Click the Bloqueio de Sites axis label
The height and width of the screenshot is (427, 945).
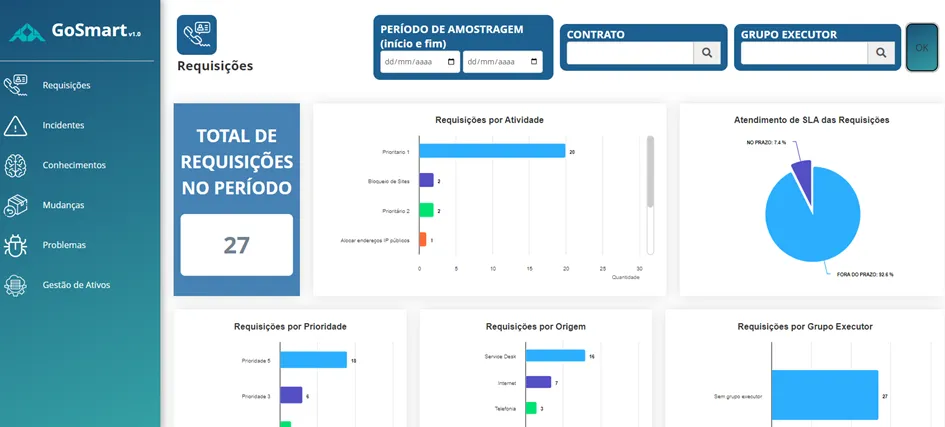389,181
